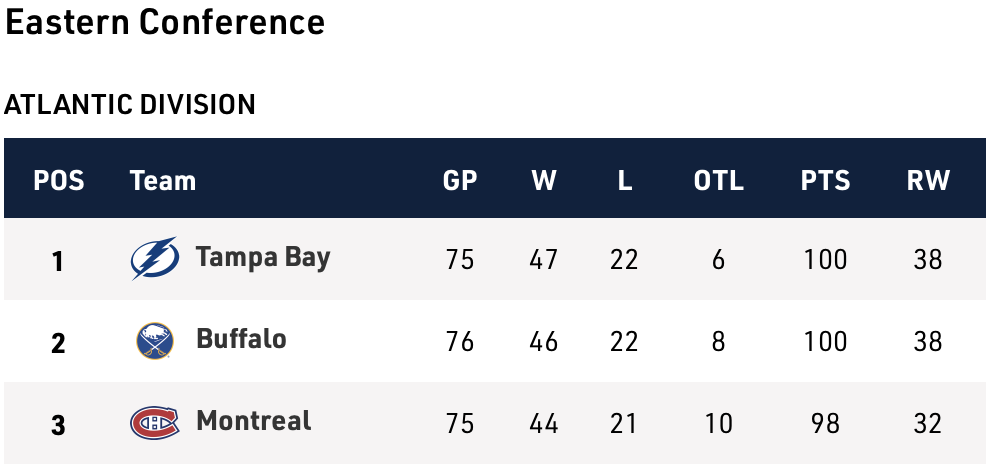Viewport: 986px width, 464px height.
Task: Click the Atlantic Division heading
Action: click(x=130, y=104)
